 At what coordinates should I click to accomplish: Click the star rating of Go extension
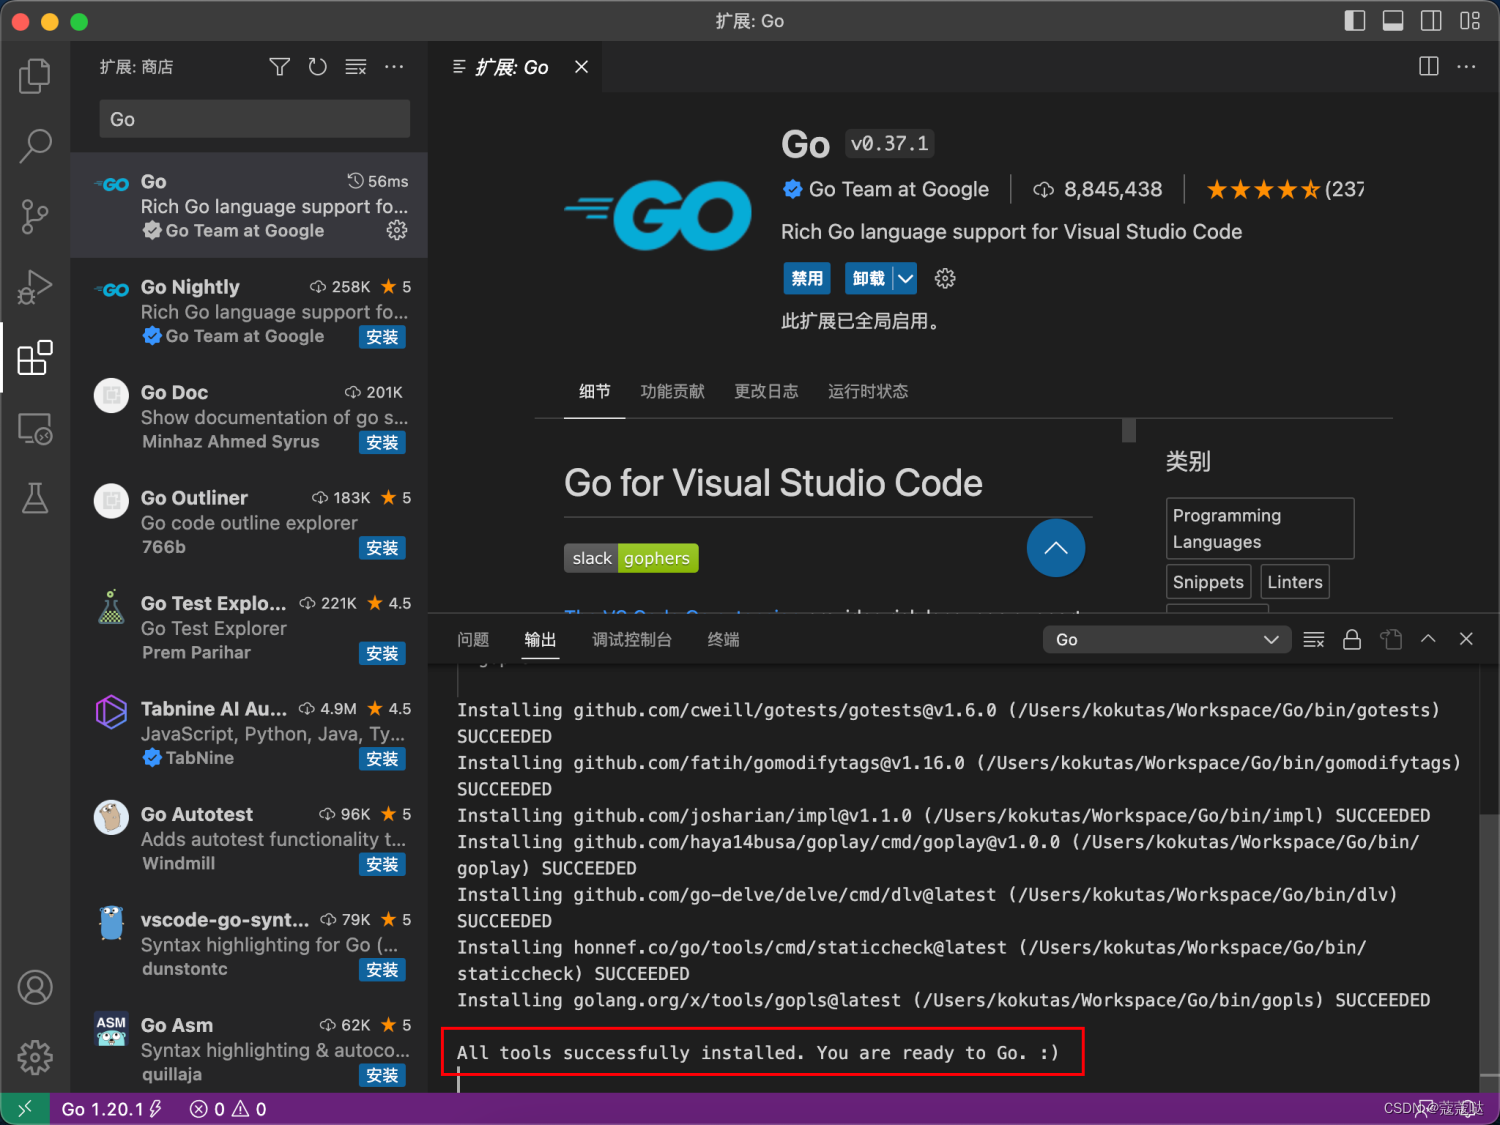[1285, 190]
